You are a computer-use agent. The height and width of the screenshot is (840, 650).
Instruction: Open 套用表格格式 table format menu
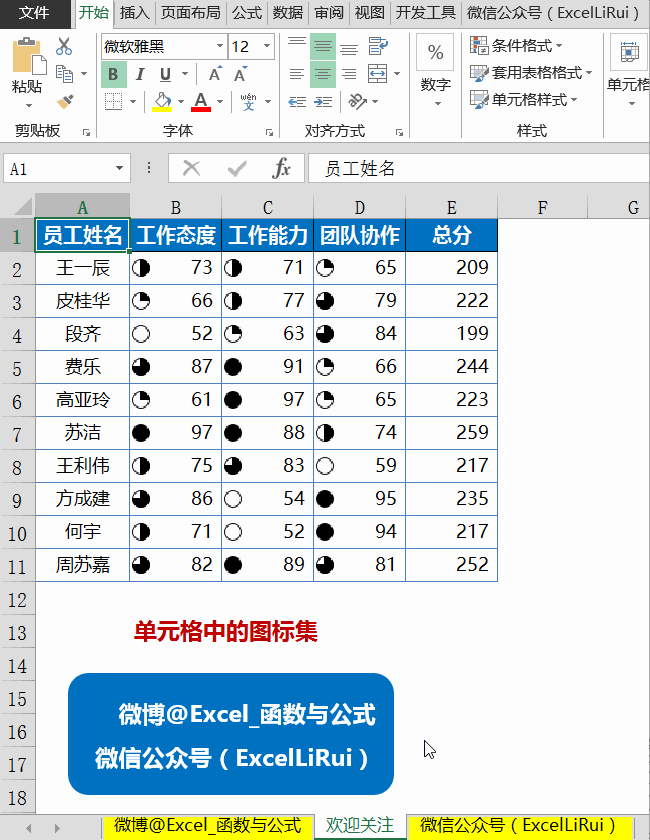pyautogui.click(x=531, y=73)
